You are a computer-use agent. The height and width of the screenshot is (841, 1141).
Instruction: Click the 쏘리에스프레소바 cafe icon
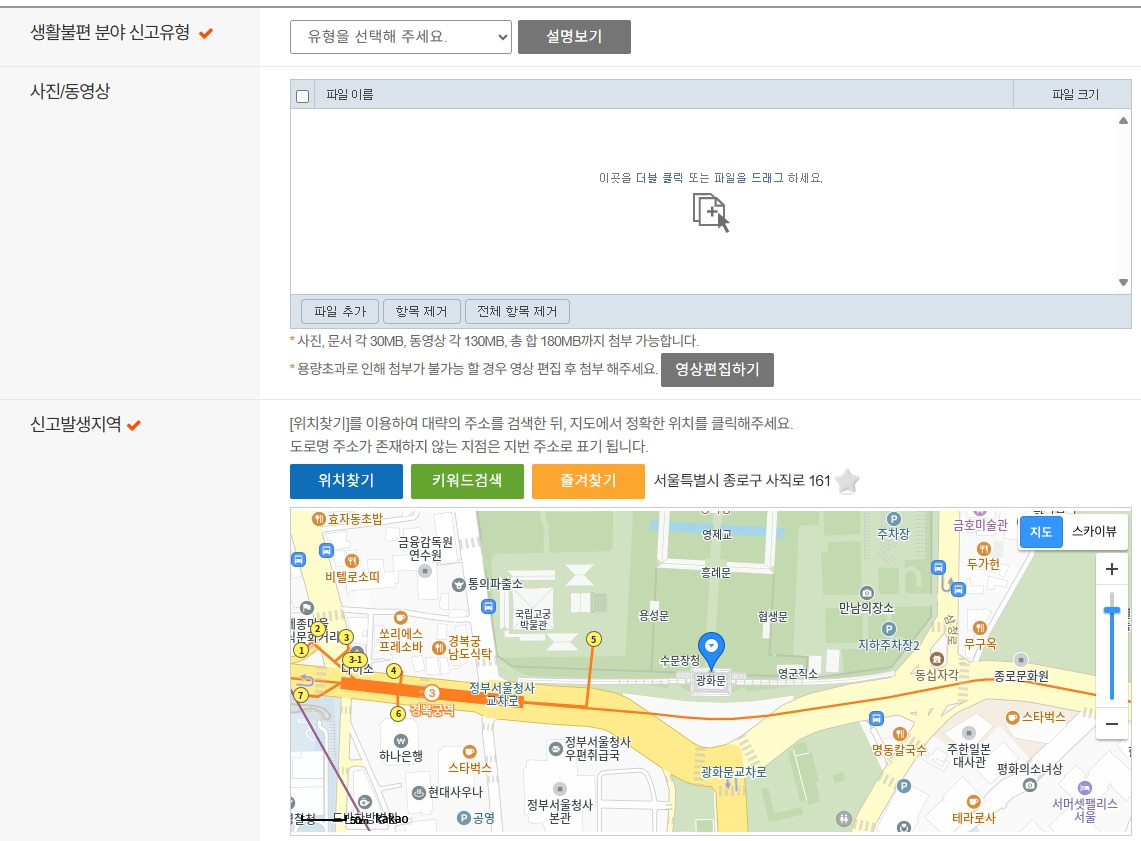tap(400, 618)
